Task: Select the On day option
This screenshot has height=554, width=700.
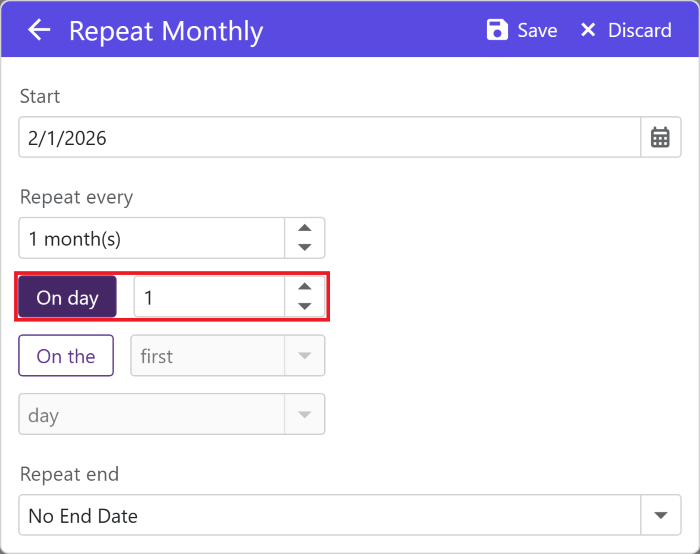Action: [x=67, y=297]
